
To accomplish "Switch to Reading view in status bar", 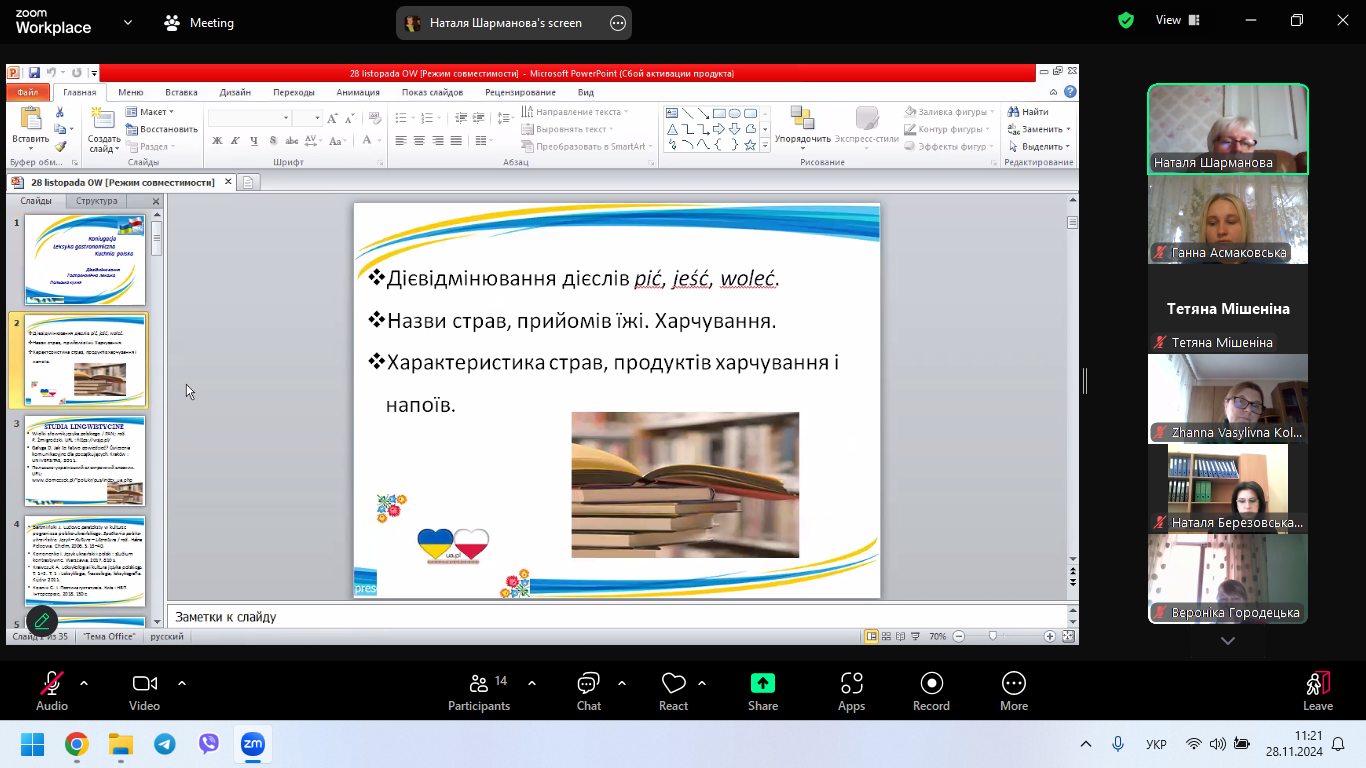I will click(x=903, y=636).
